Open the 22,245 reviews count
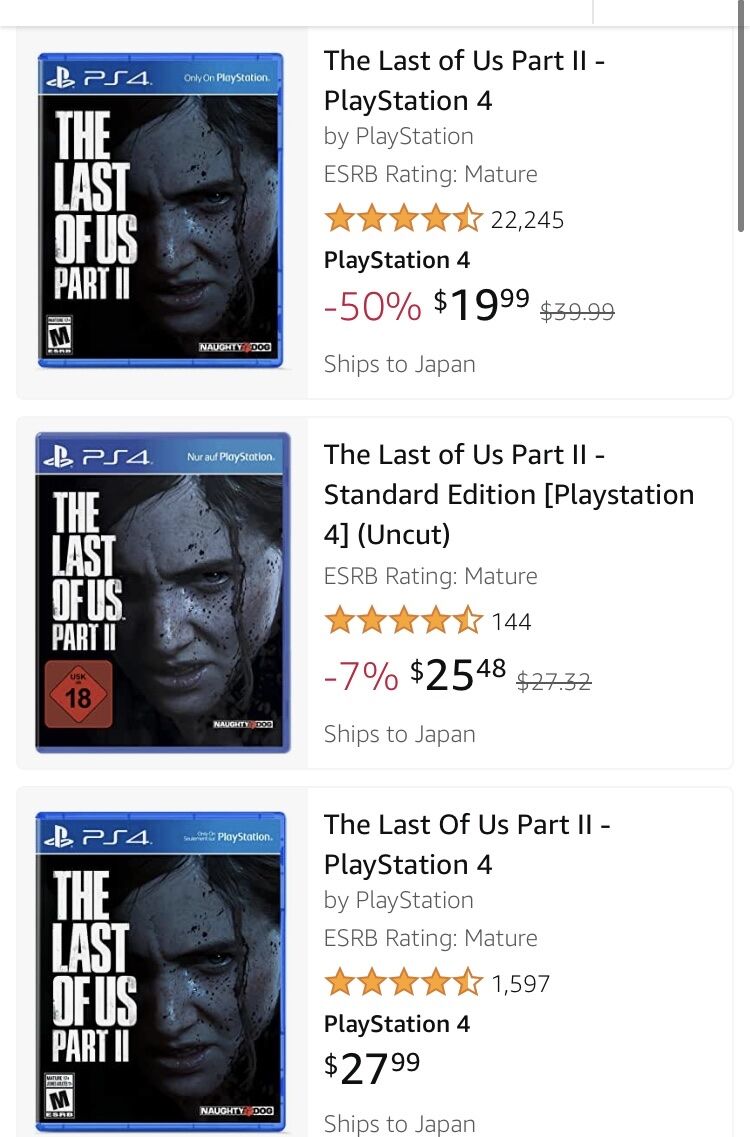The width and height of the screenshot is (750, 1137). (527, 220)
